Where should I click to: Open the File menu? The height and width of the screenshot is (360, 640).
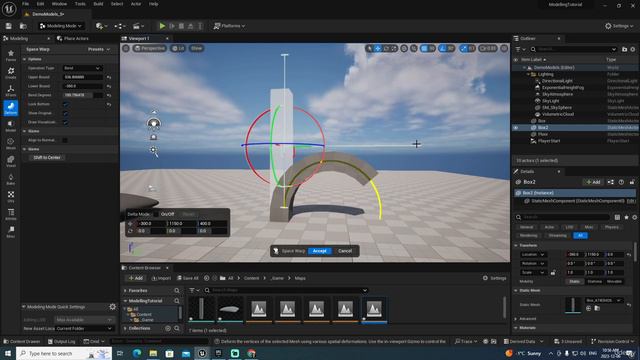(x=25, y=4)
